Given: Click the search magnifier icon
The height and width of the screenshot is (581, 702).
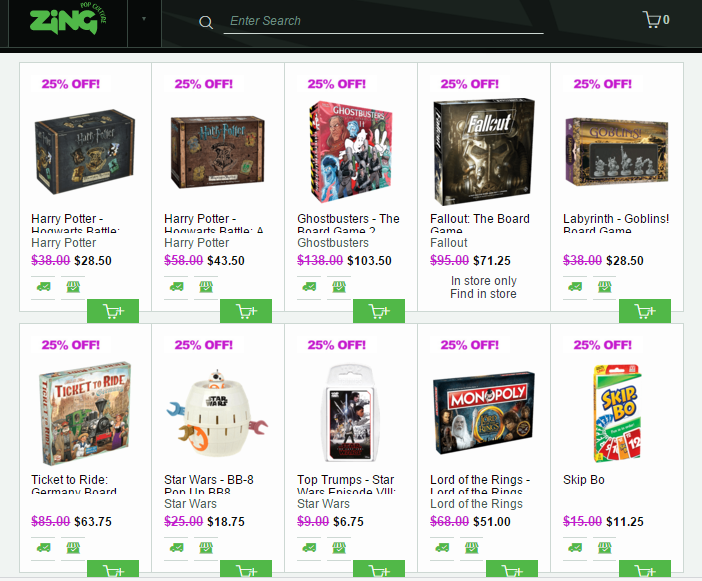Looking at the screenshot, I should click(x=205, y=22).
